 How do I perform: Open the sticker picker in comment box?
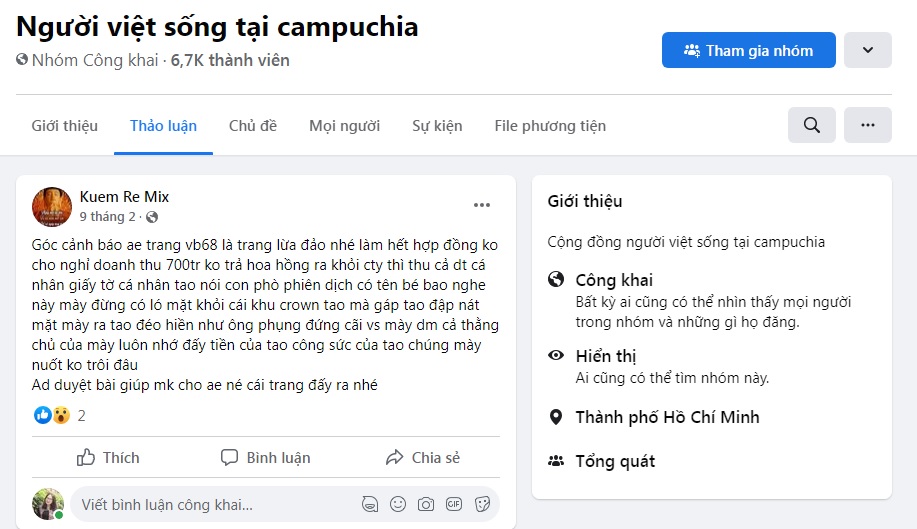(482, 504)
